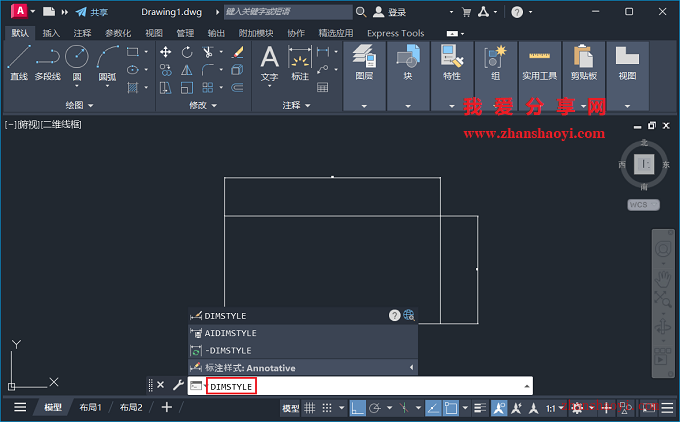The width and height of the screenshot is (680, 422).
Task: Select the Polyline (多段线) tool
Action: pos(48,62)
